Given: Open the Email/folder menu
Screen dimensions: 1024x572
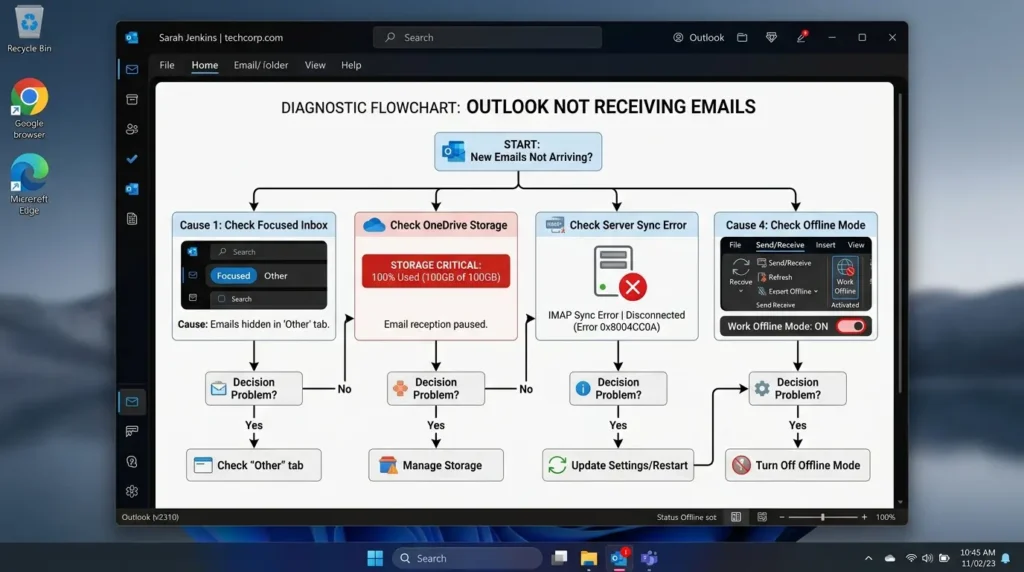Looking at the screenshot, I should click(261, 65).
